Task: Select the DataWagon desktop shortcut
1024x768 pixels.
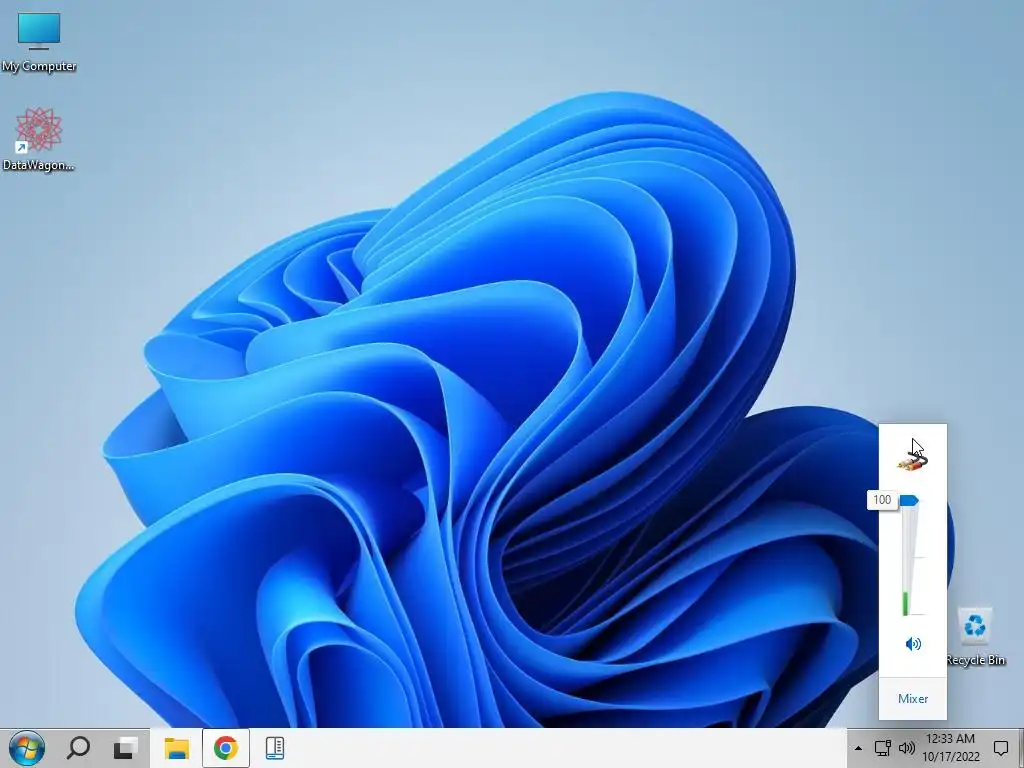Action: tap(39, 139)
